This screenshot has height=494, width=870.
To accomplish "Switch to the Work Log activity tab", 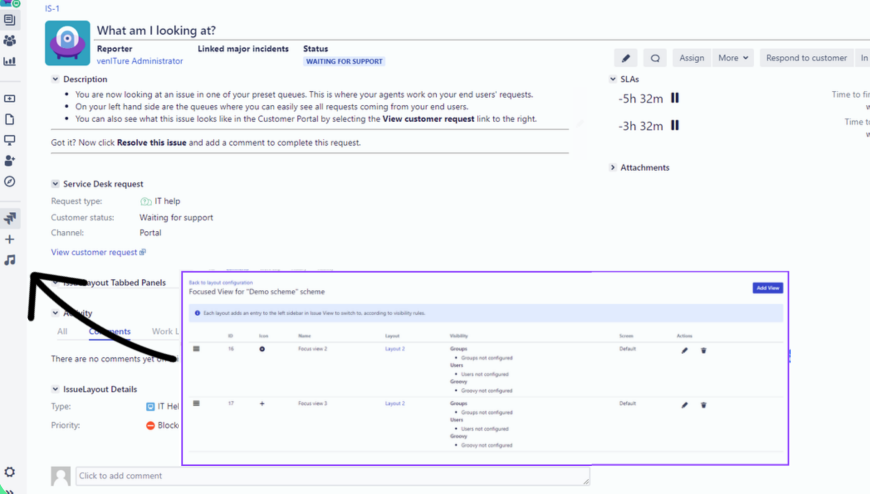I will coord(165,331).
